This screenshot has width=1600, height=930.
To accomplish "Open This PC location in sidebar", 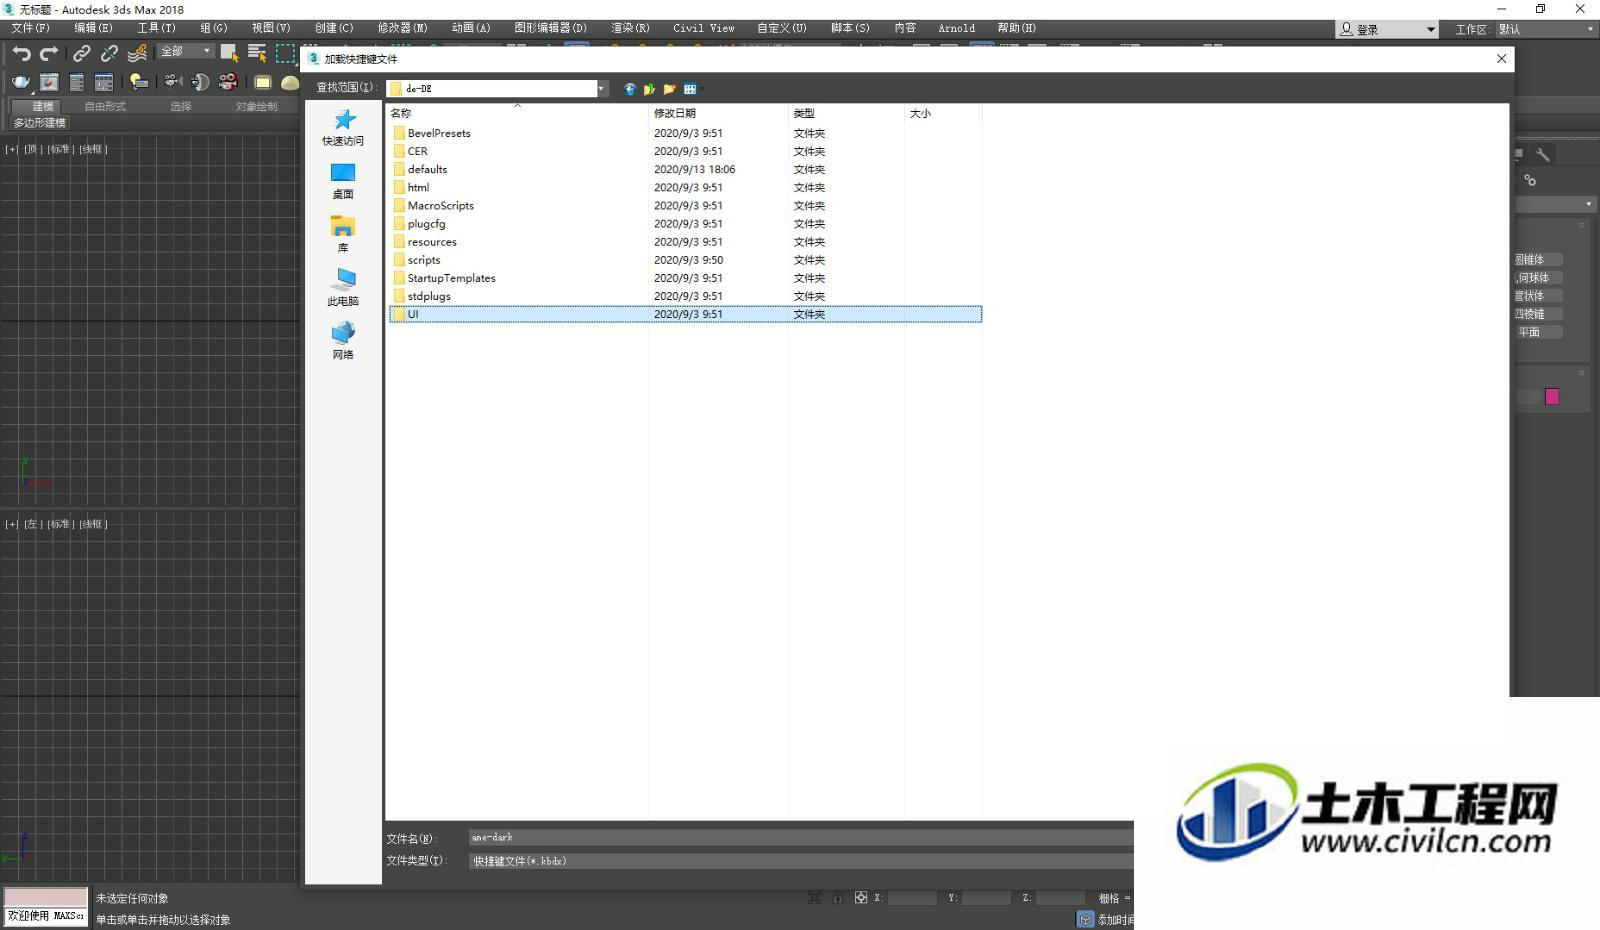I will click(x=343, y=288).
